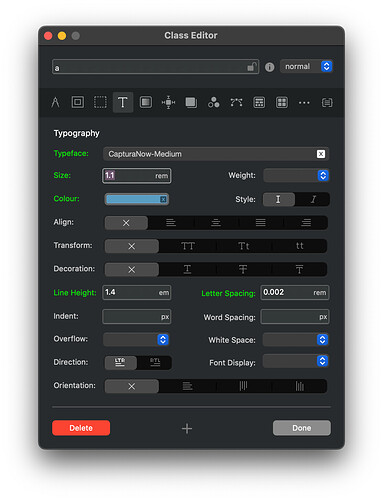
Task: Set Orientation to the third vertical option
Action: (244, 386)
